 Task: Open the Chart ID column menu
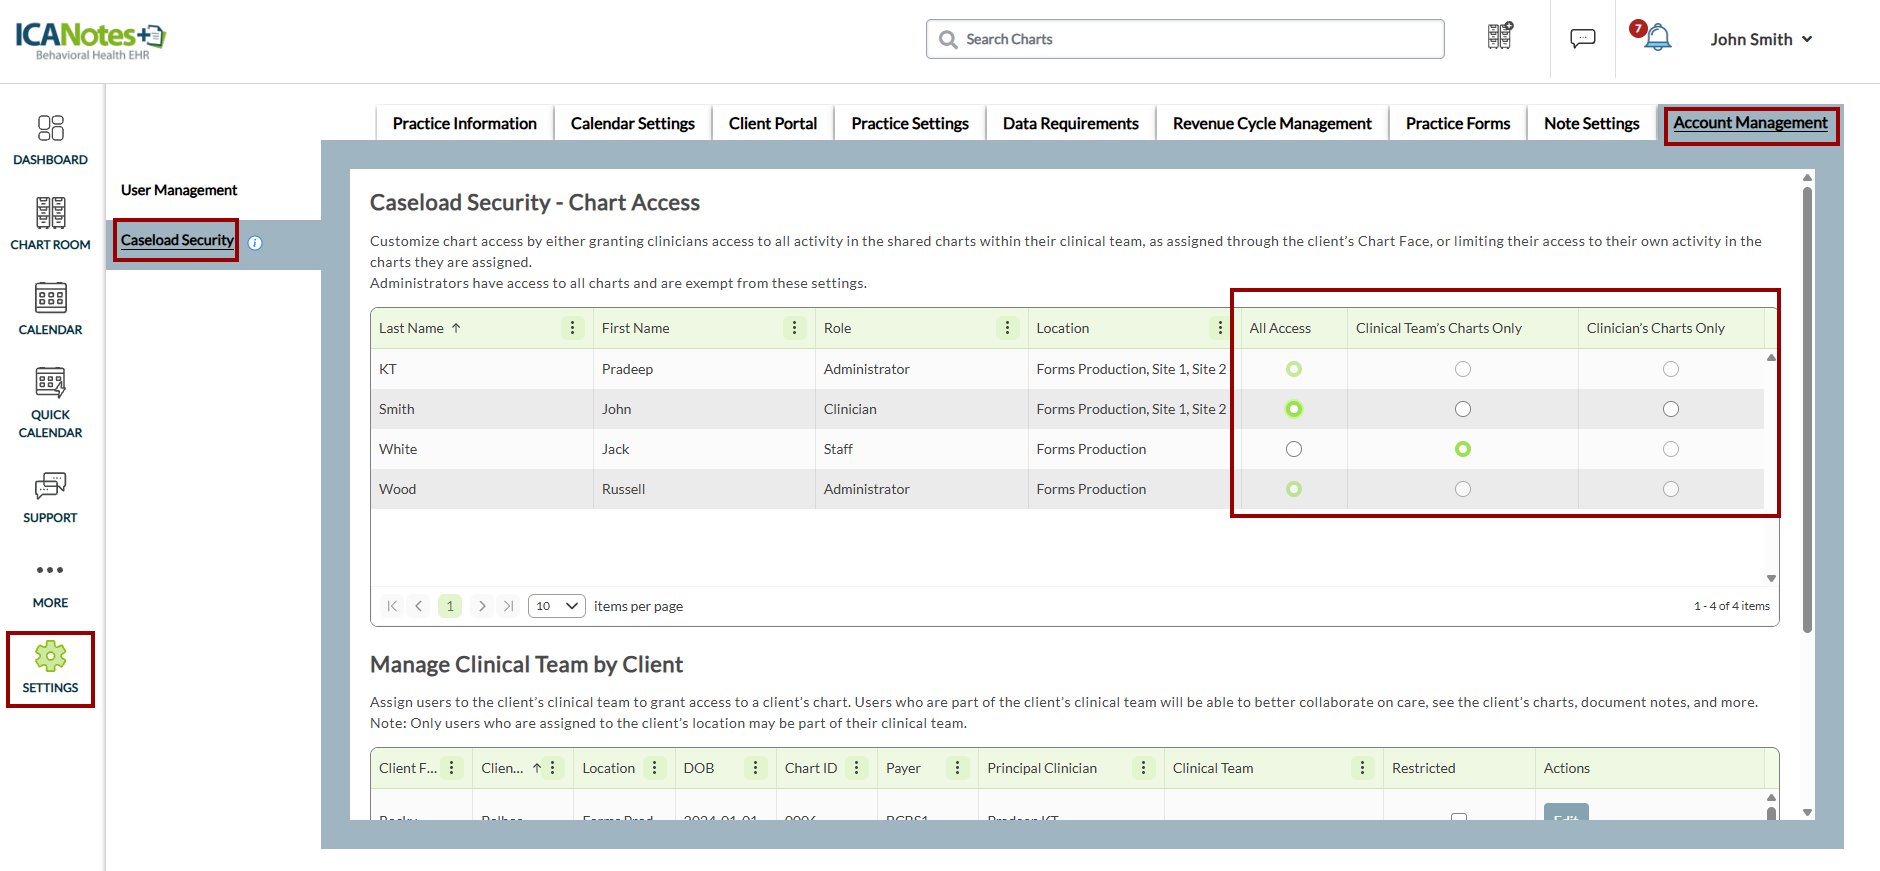pyautogui.click(x=857, y=768)
